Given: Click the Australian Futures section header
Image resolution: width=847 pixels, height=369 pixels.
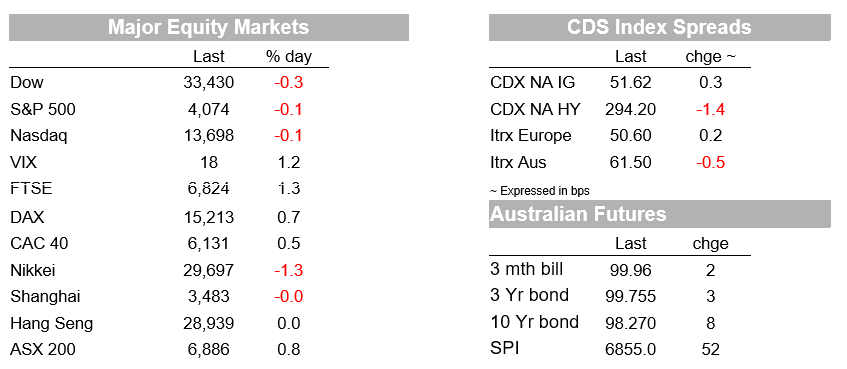Looking at the screenshot, I should click(x=660, y=214).
